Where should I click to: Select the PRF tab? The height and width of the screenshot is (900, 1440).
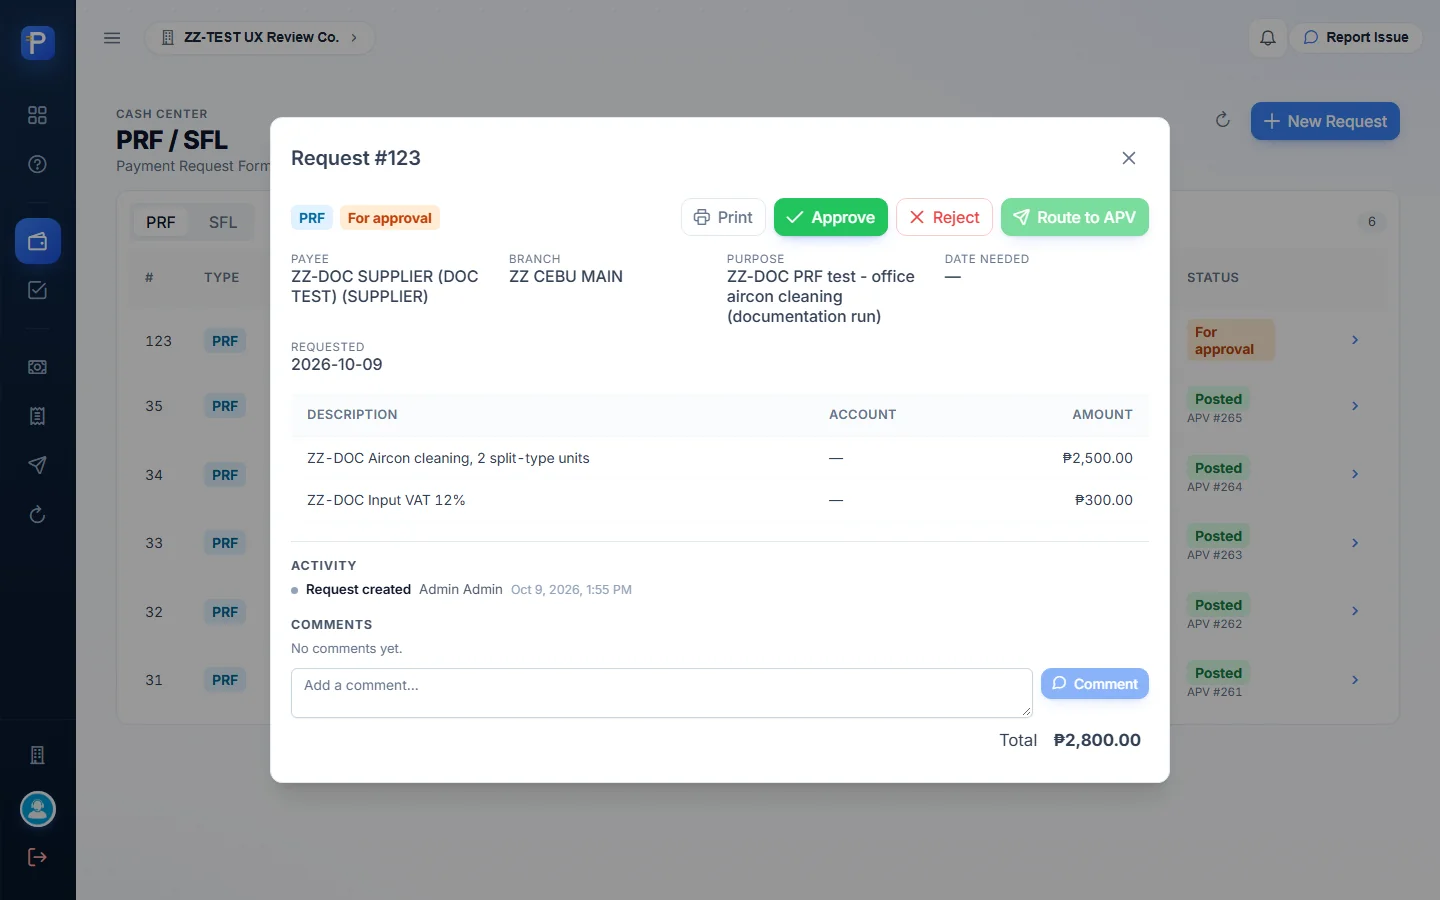coord(161,222)
